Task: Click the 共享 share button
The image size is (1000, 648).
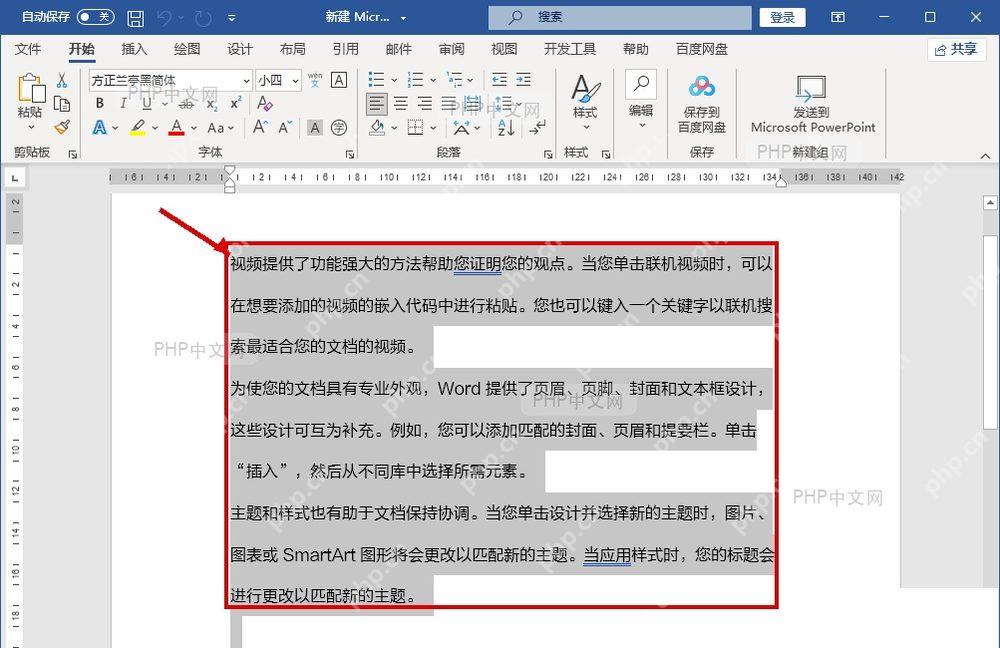Action: 957,49
